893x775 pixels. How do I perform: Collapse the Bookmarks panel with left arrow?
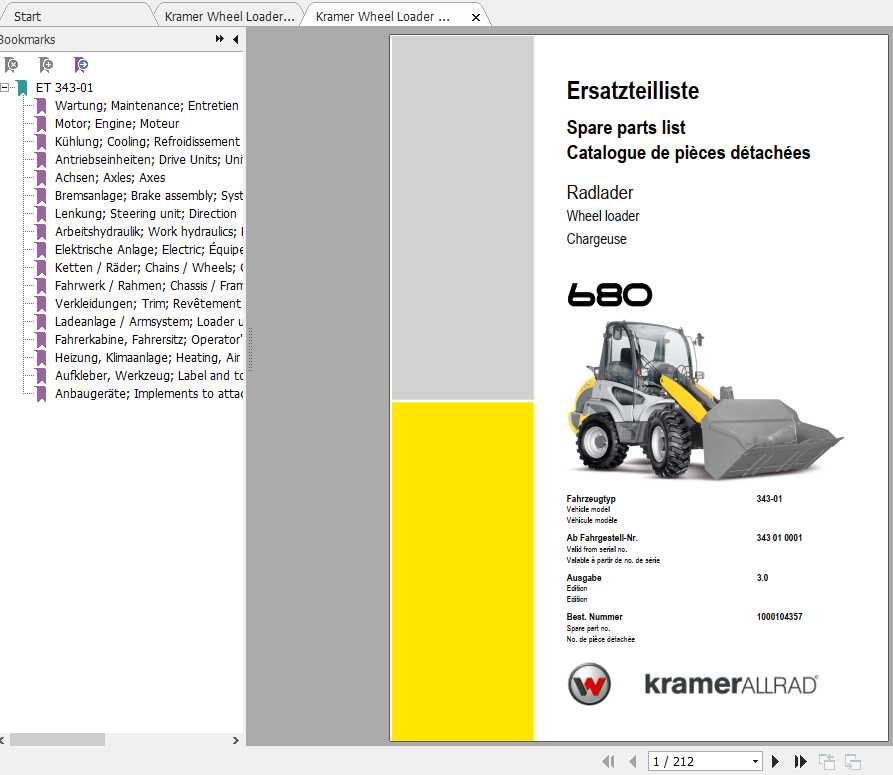click(x=236, y=39)
